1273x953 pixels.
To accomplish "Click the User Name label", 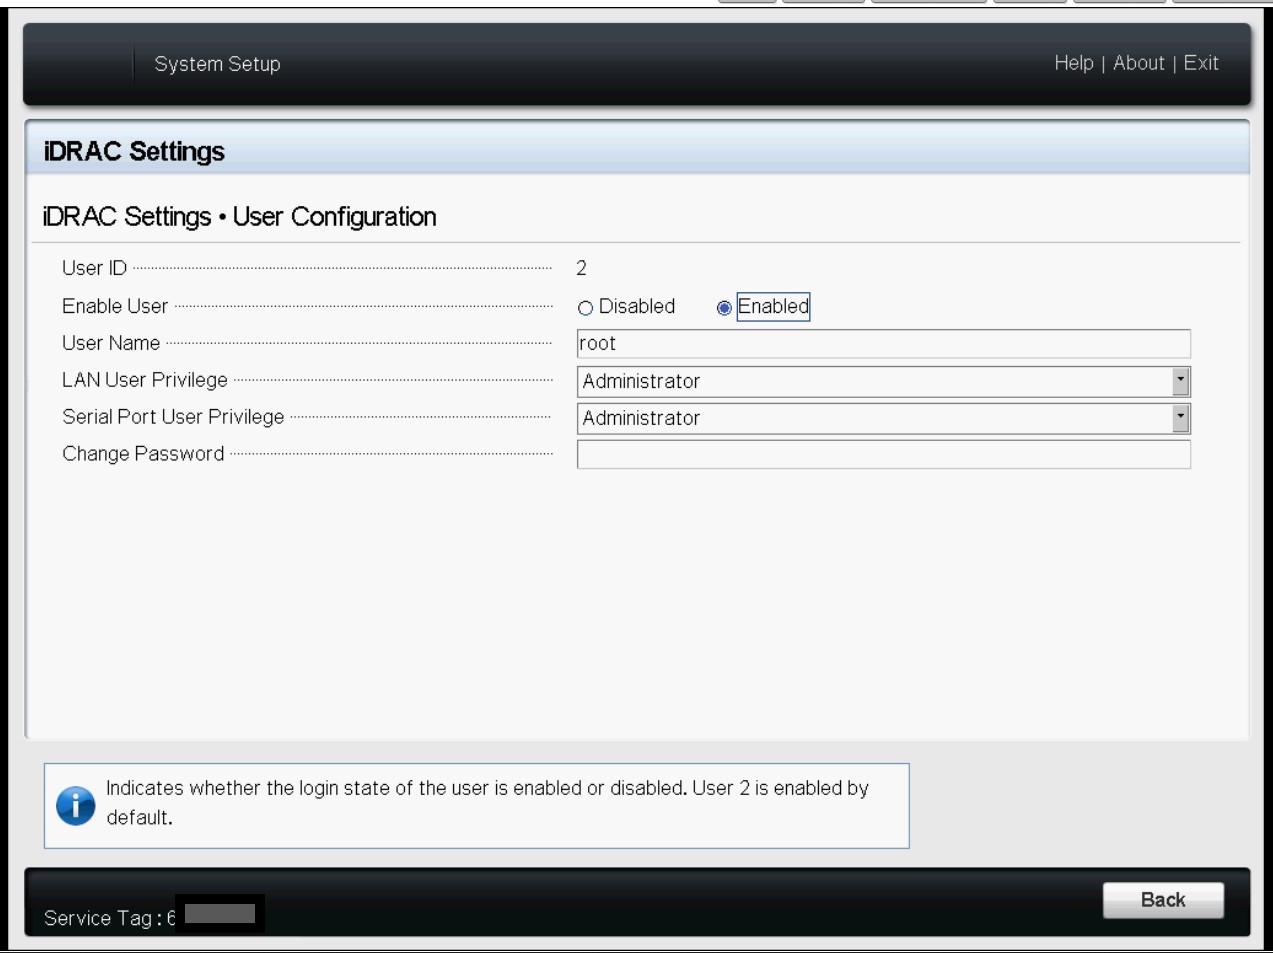I will (x=111, y=343).
